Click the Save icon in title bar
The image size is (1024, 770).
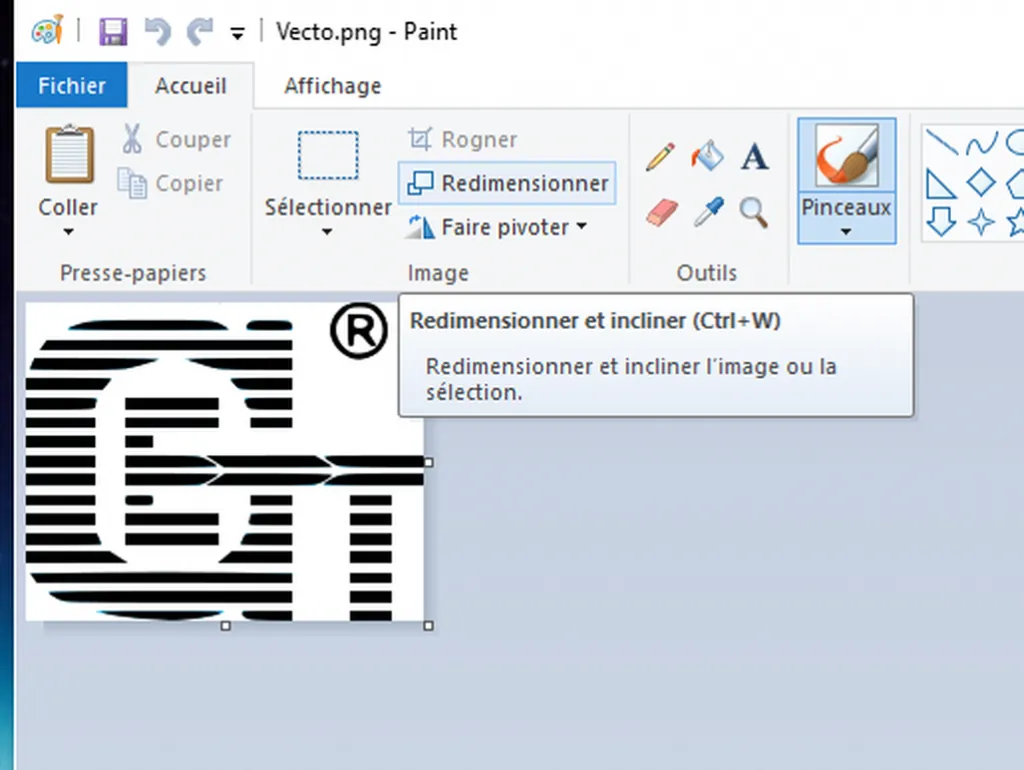point(113,31)
